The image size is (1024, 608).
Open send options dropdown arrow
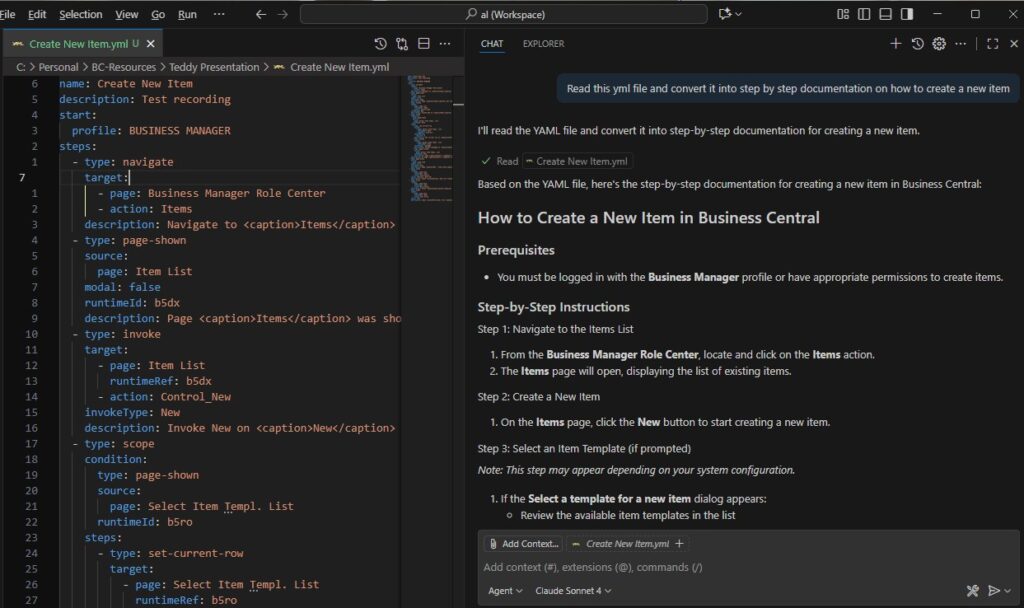(1007, 591)
